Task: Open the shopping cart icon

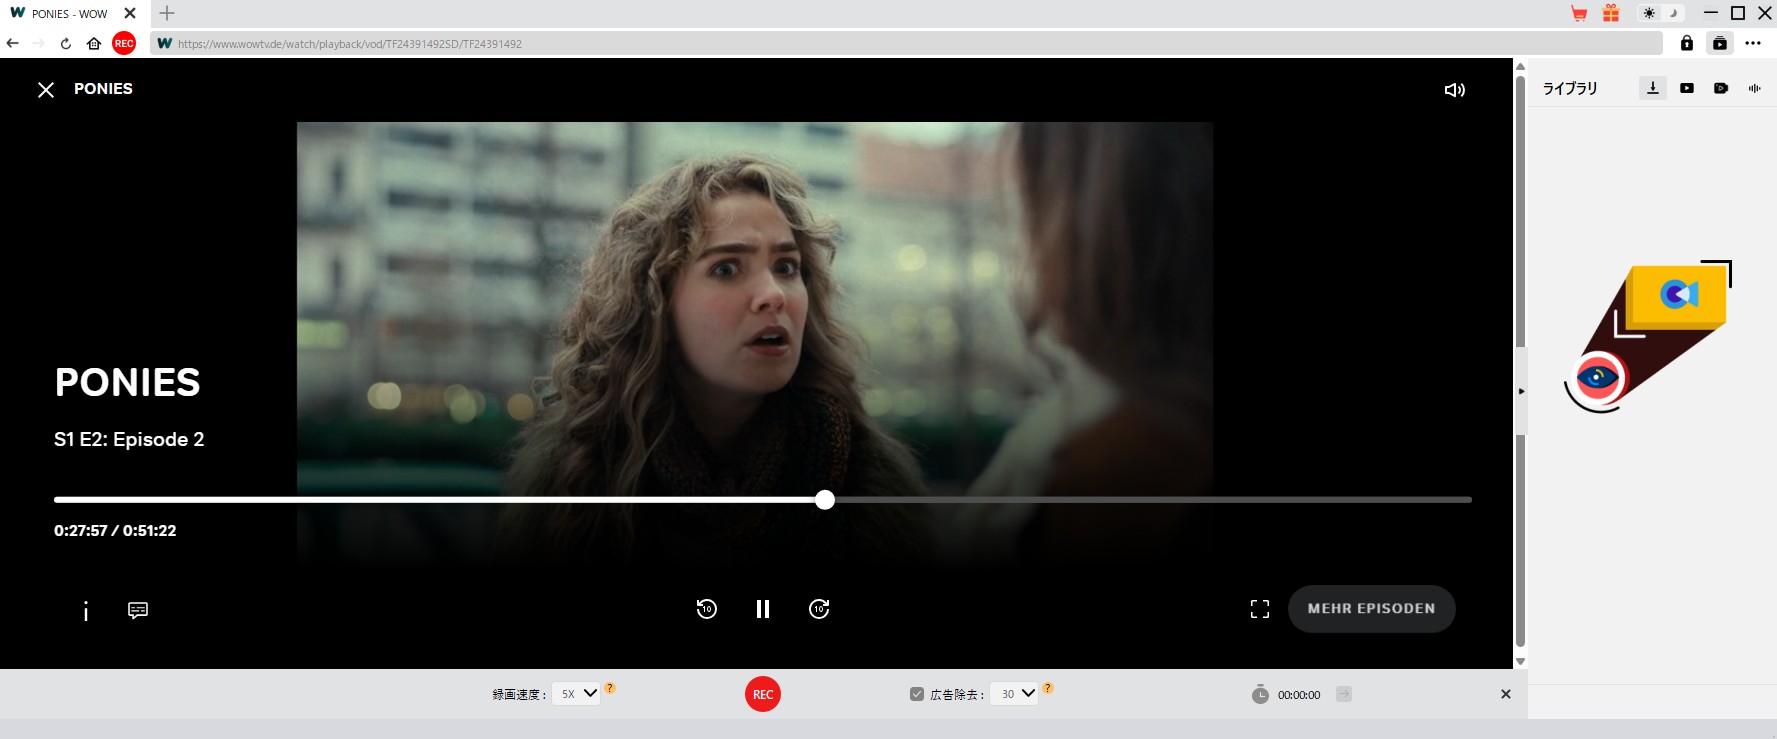Action: click(1579, 13)
